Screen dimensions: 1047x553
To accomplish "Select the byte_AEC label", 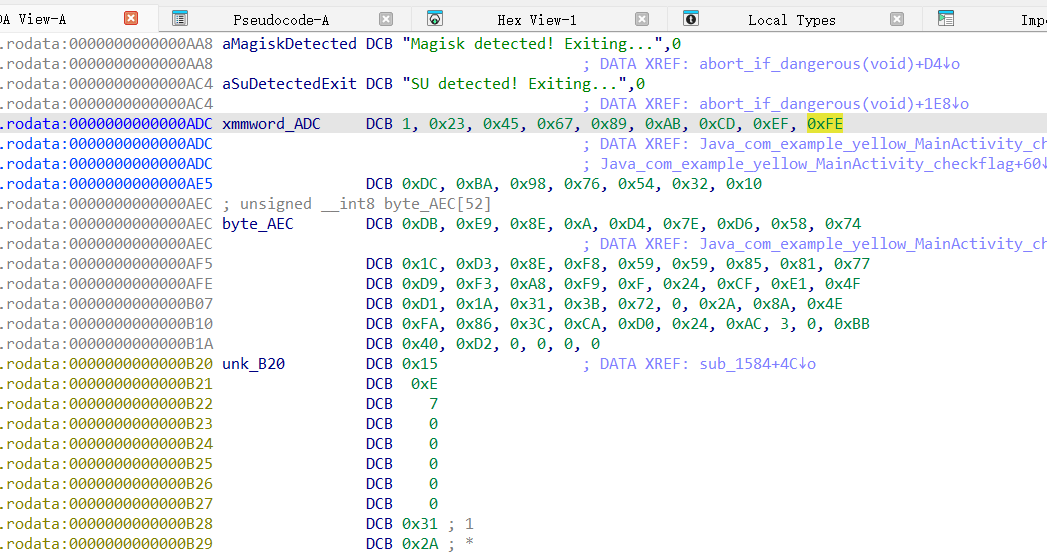I will 258,224.
